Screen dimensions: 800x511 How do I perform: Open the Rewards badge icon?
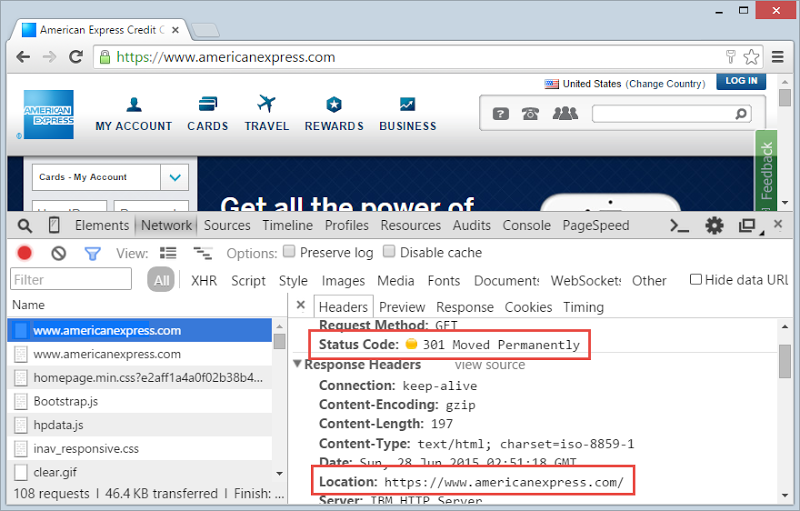334,105
